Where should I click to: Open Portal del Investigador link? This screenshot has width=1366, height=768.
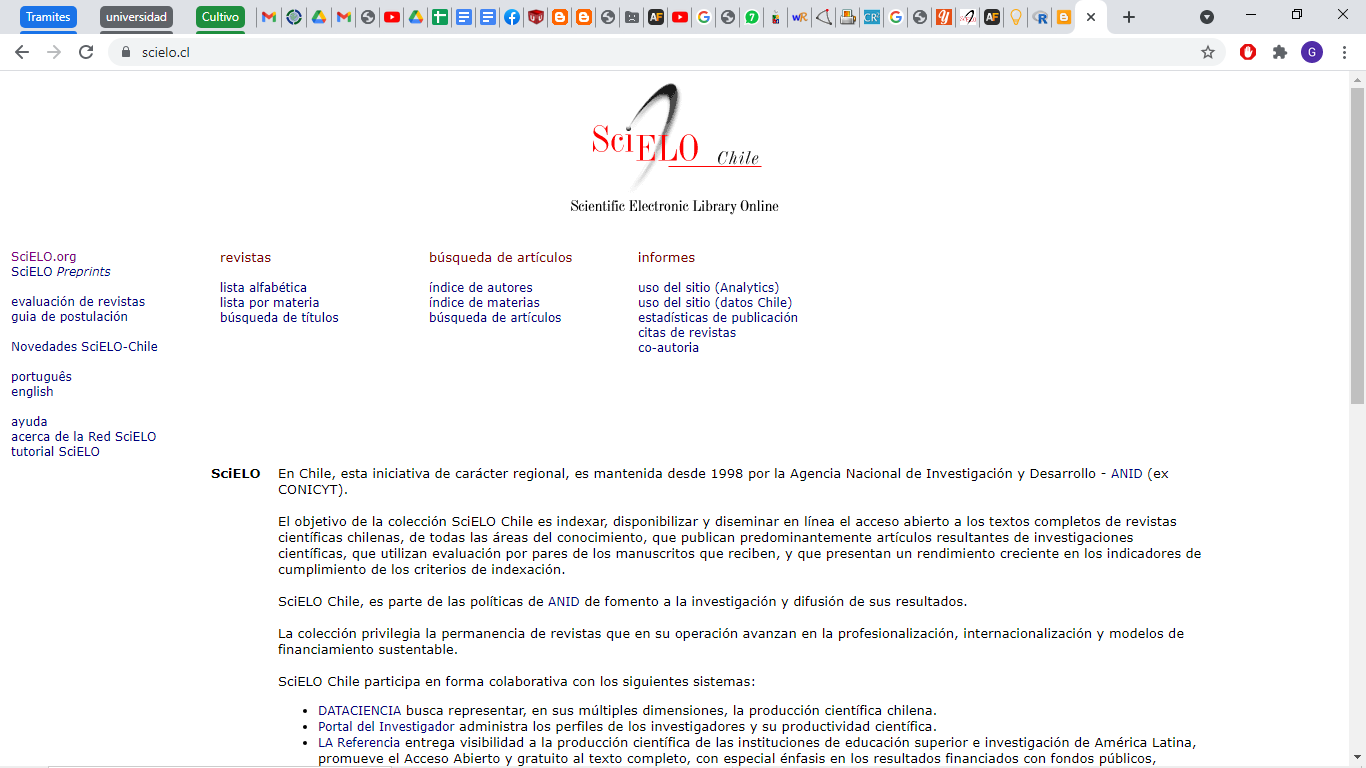[386, 727]
